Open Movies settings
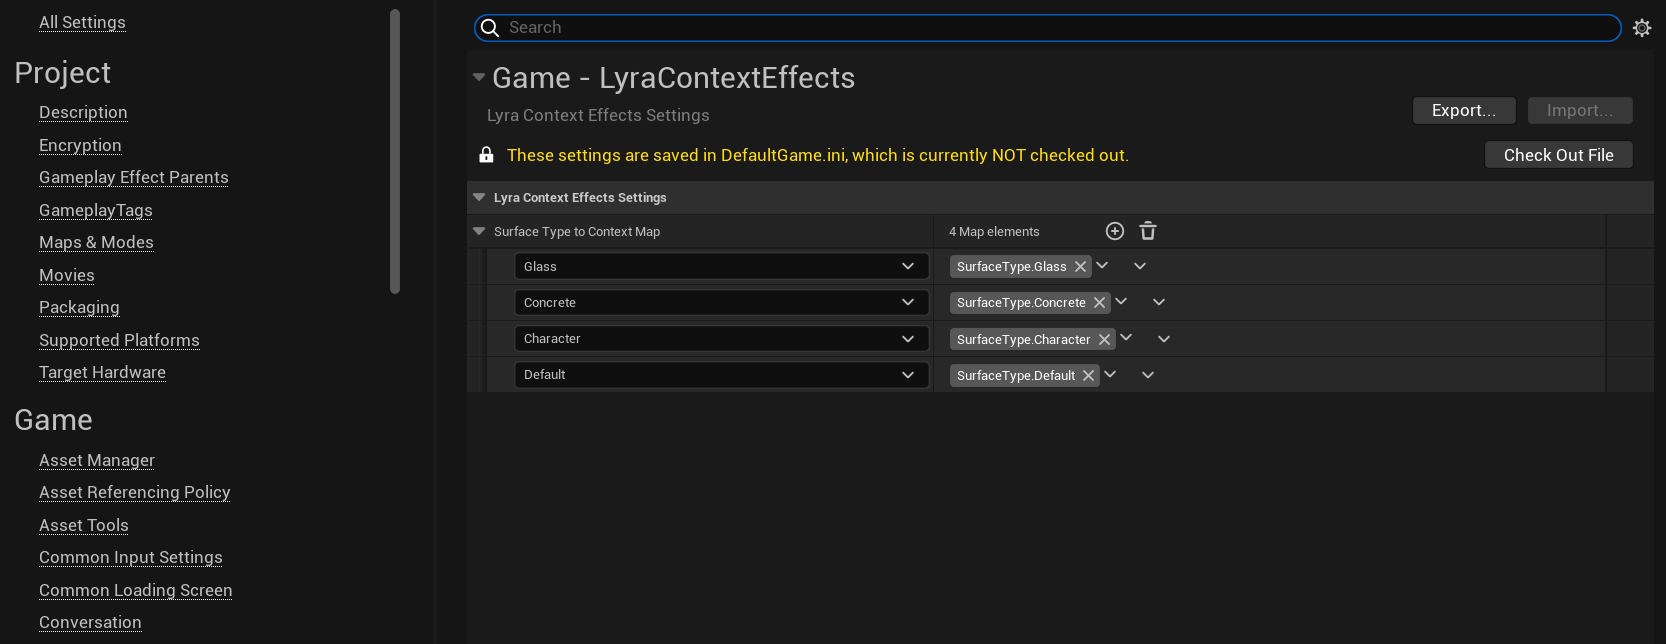Viewport: 1666px width, 644px height. [x=67, y=275]
